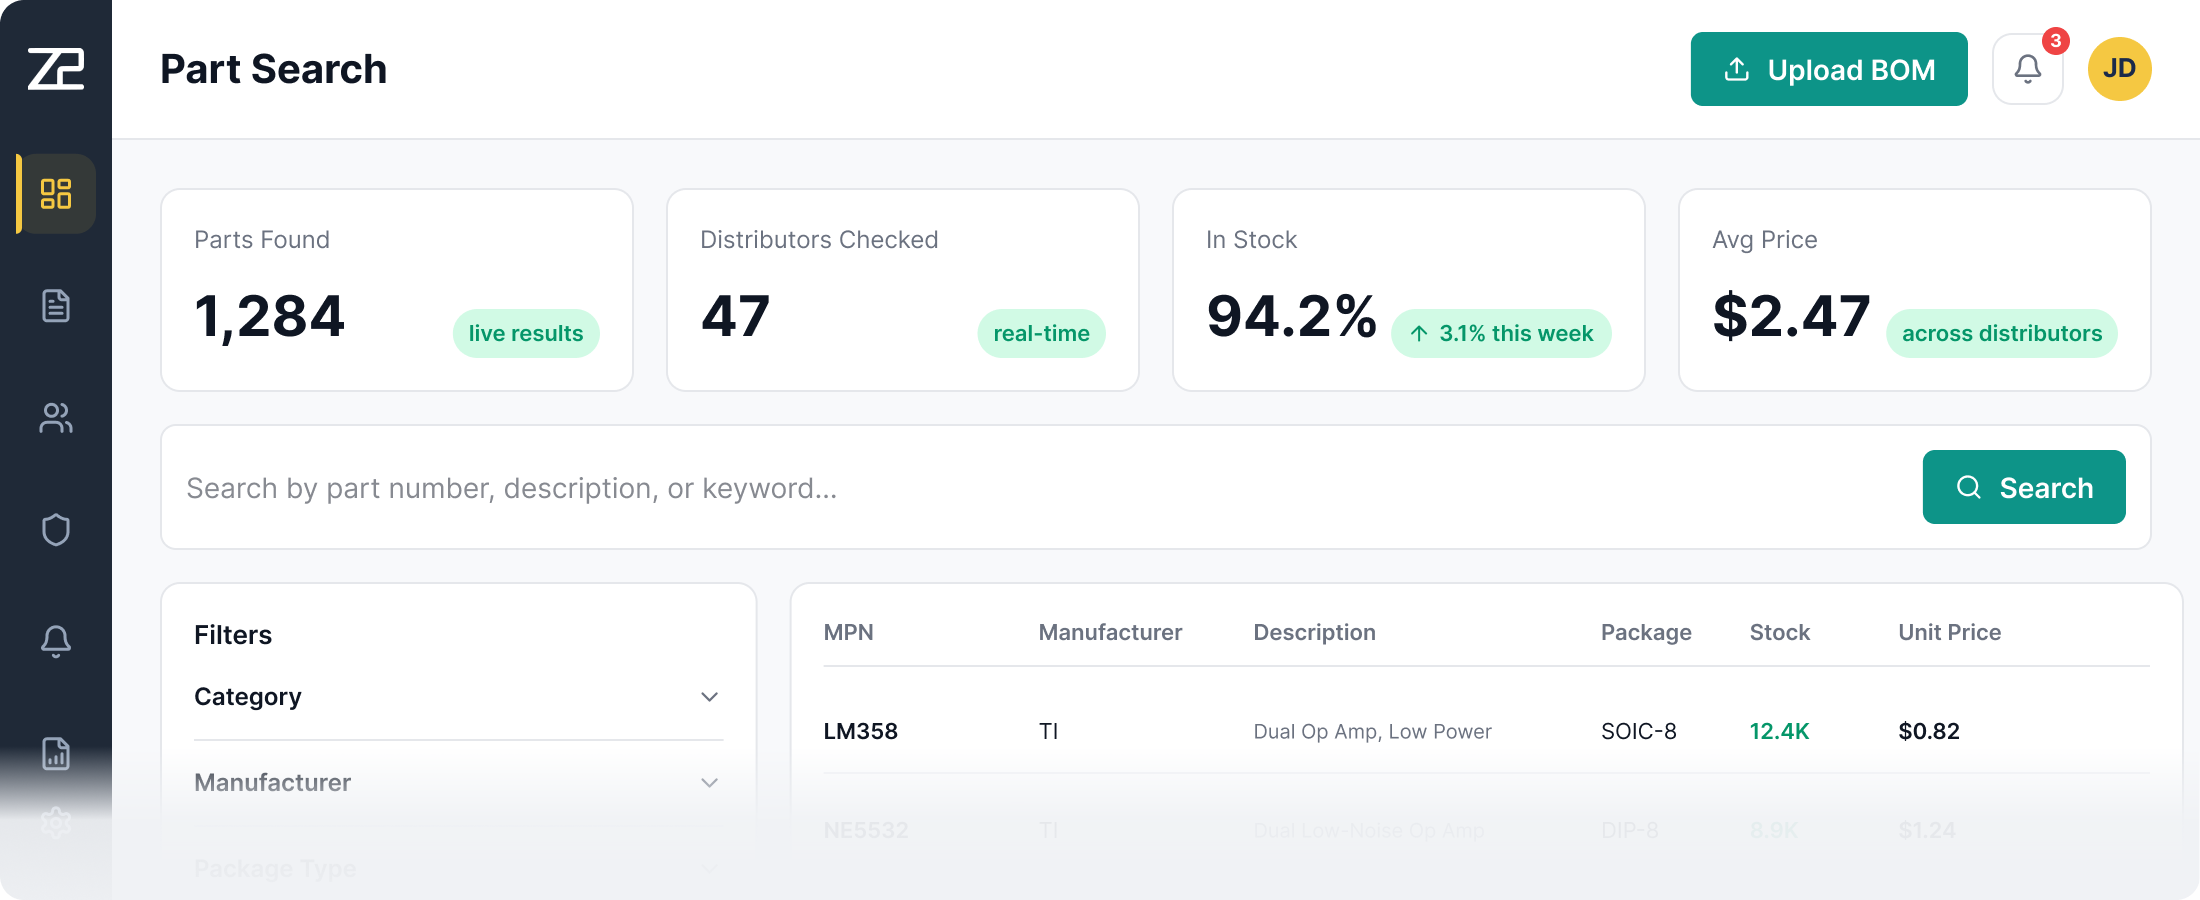Screen dimensions: 2200x900
Task: Open the Analytics report icon in sidebar
Action: click(55, 754)
